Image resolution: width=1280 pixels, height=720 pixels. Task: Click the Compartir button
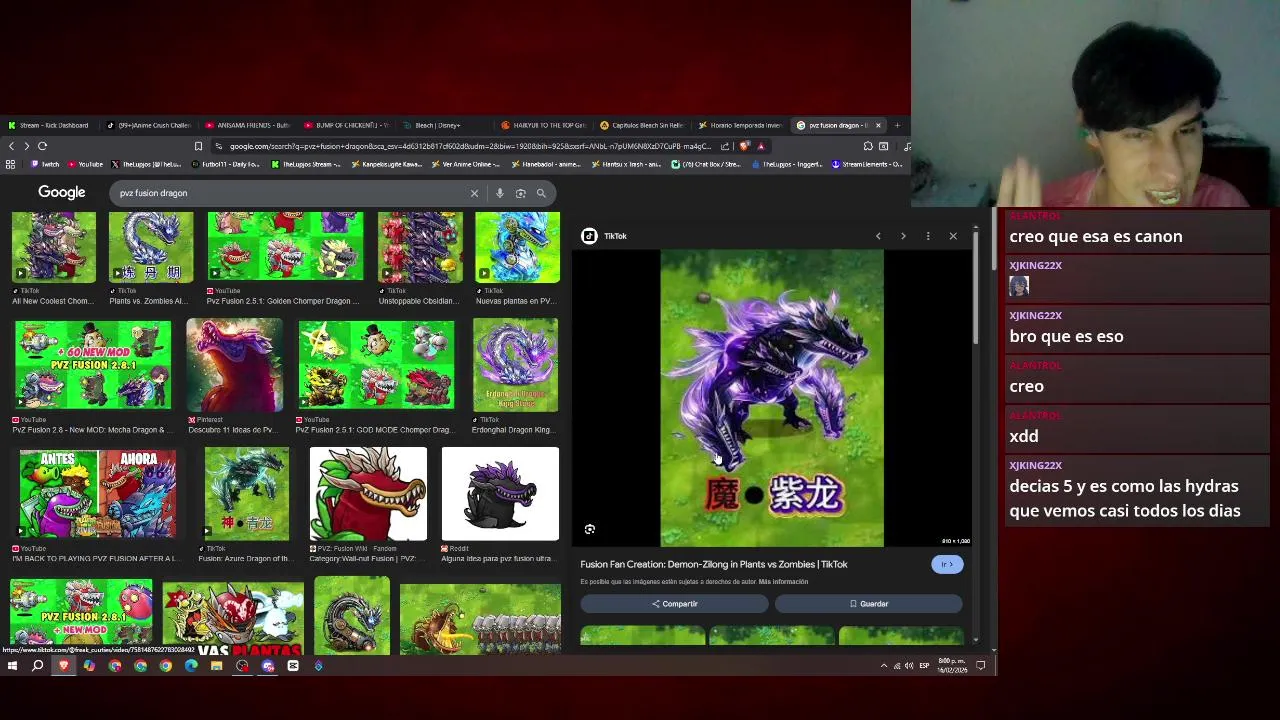coord(674,604)
